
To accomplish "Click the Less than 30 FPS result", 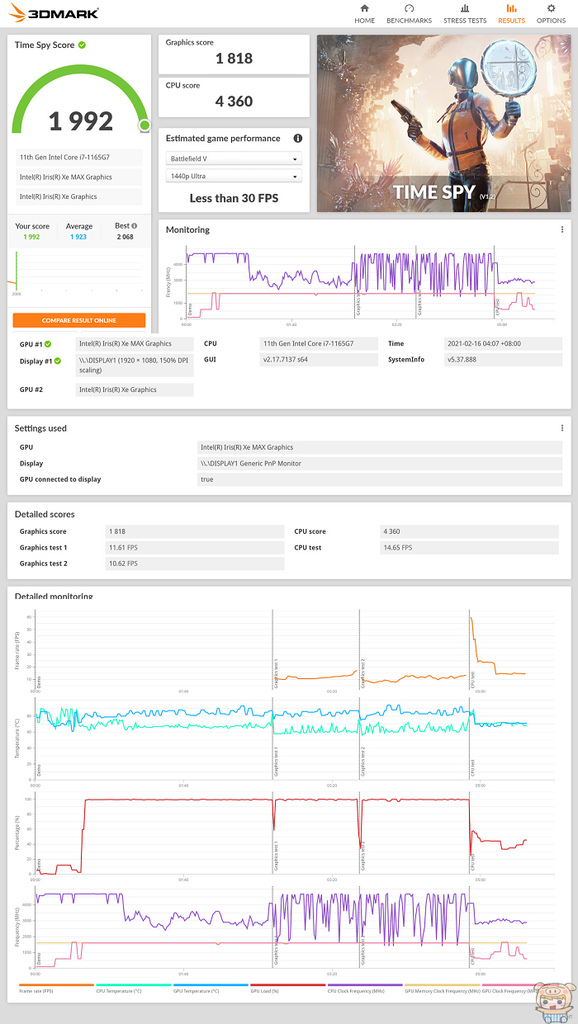I will pyautogui.click(x=234, y=198).
